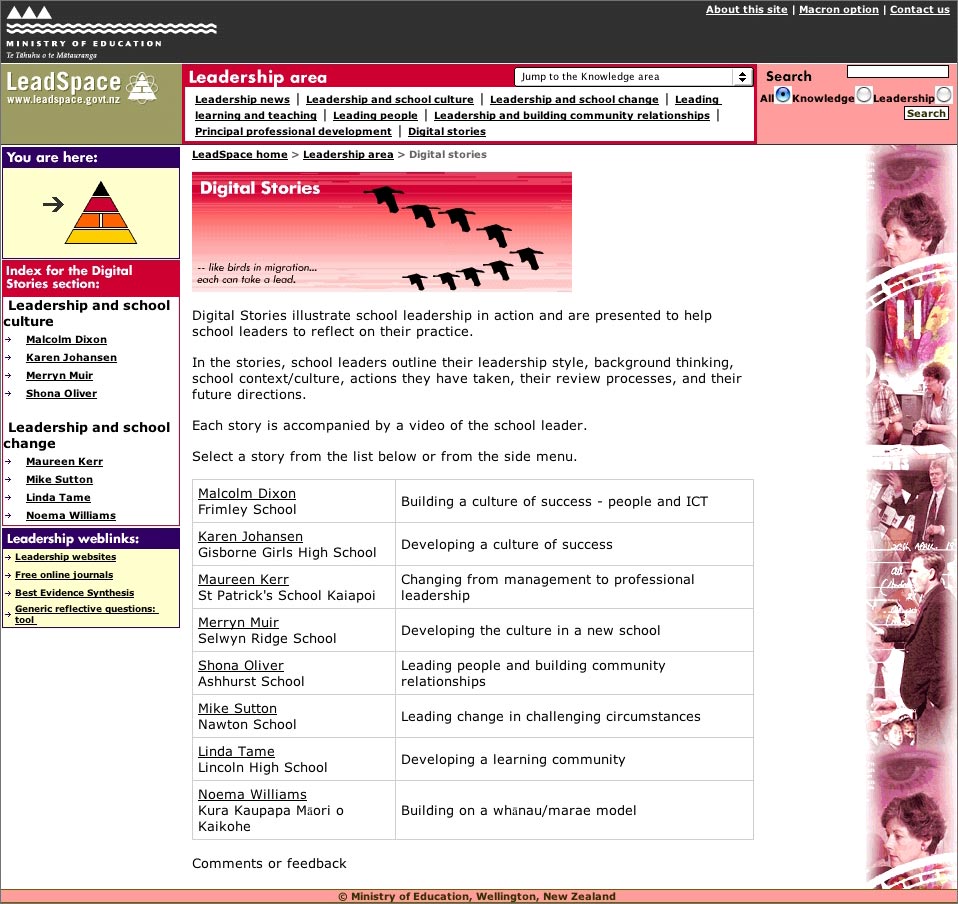Open the Free online journals weblink
958x904 pixels.
pyautogui.click(x=64, y=575)
